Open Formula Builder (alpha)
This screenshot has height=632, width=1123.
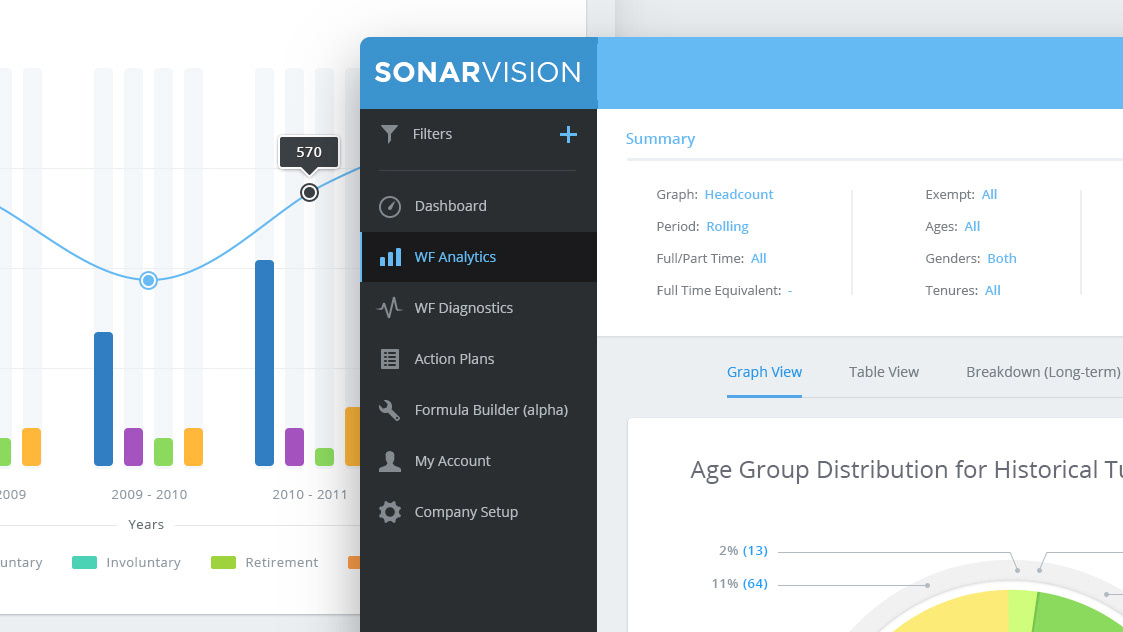tap(478, 410)
